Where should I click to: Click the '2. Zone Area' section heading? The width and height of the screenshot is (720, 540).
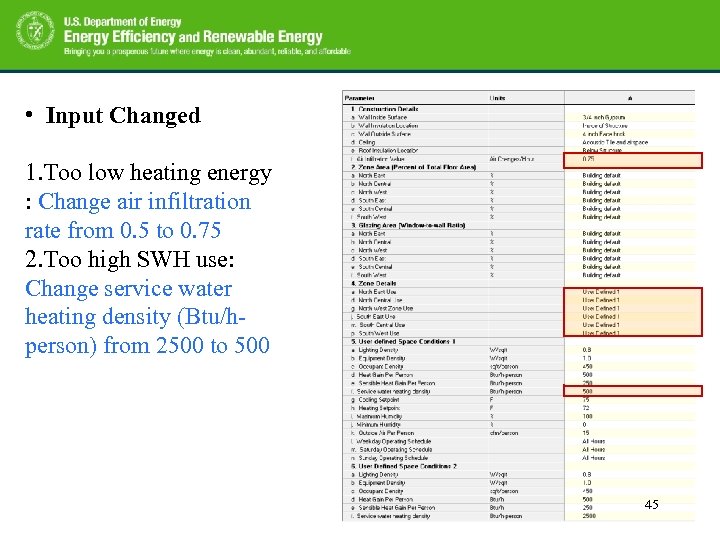pos(413,167)
